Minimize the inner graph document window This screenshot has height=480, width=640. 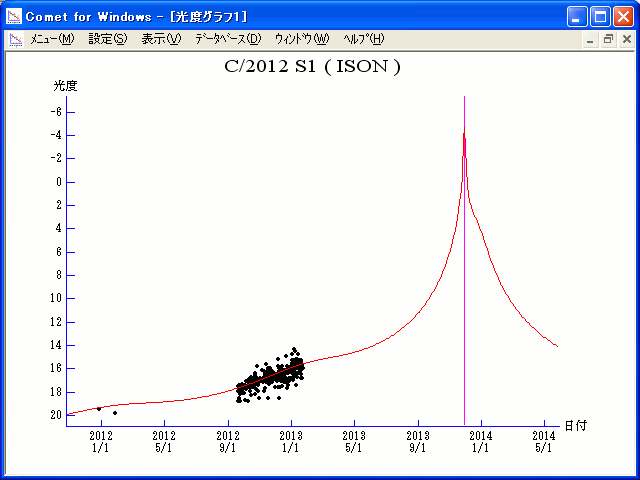pyautogui.click(x=590, y=40)
